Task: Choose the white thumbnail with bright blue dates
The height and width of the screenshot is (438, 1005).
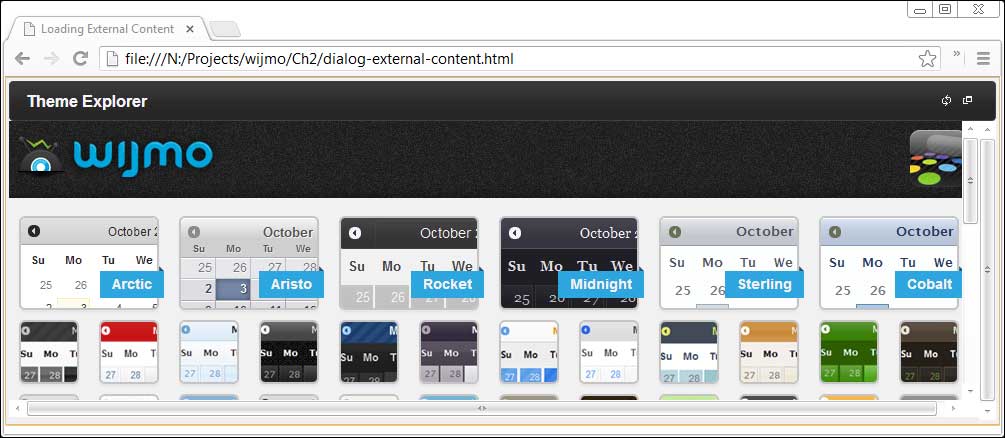Action: tap(529, 352)
